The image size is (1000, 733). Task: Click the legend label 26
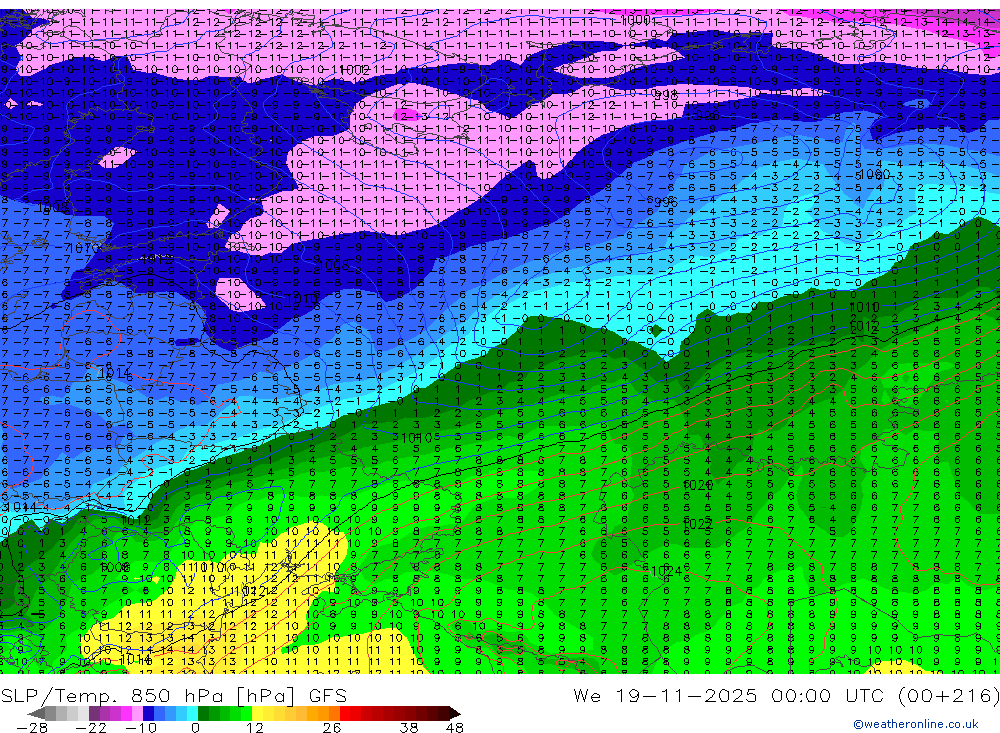331,727
